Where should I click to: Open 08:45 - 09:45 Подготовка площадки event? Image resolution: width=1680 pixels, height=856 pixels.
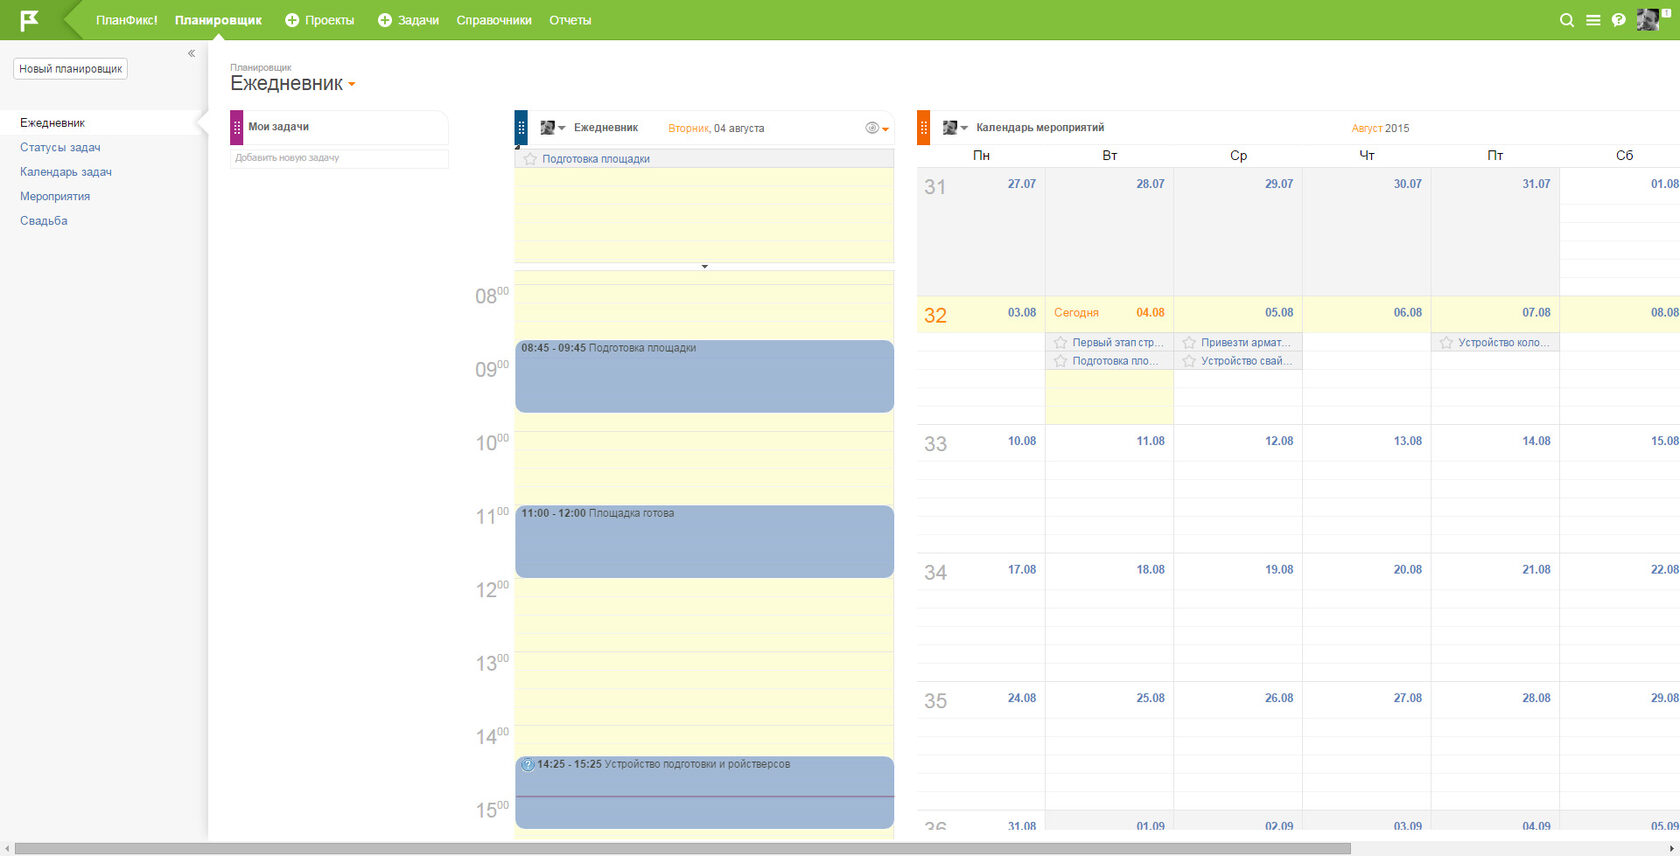704,376
